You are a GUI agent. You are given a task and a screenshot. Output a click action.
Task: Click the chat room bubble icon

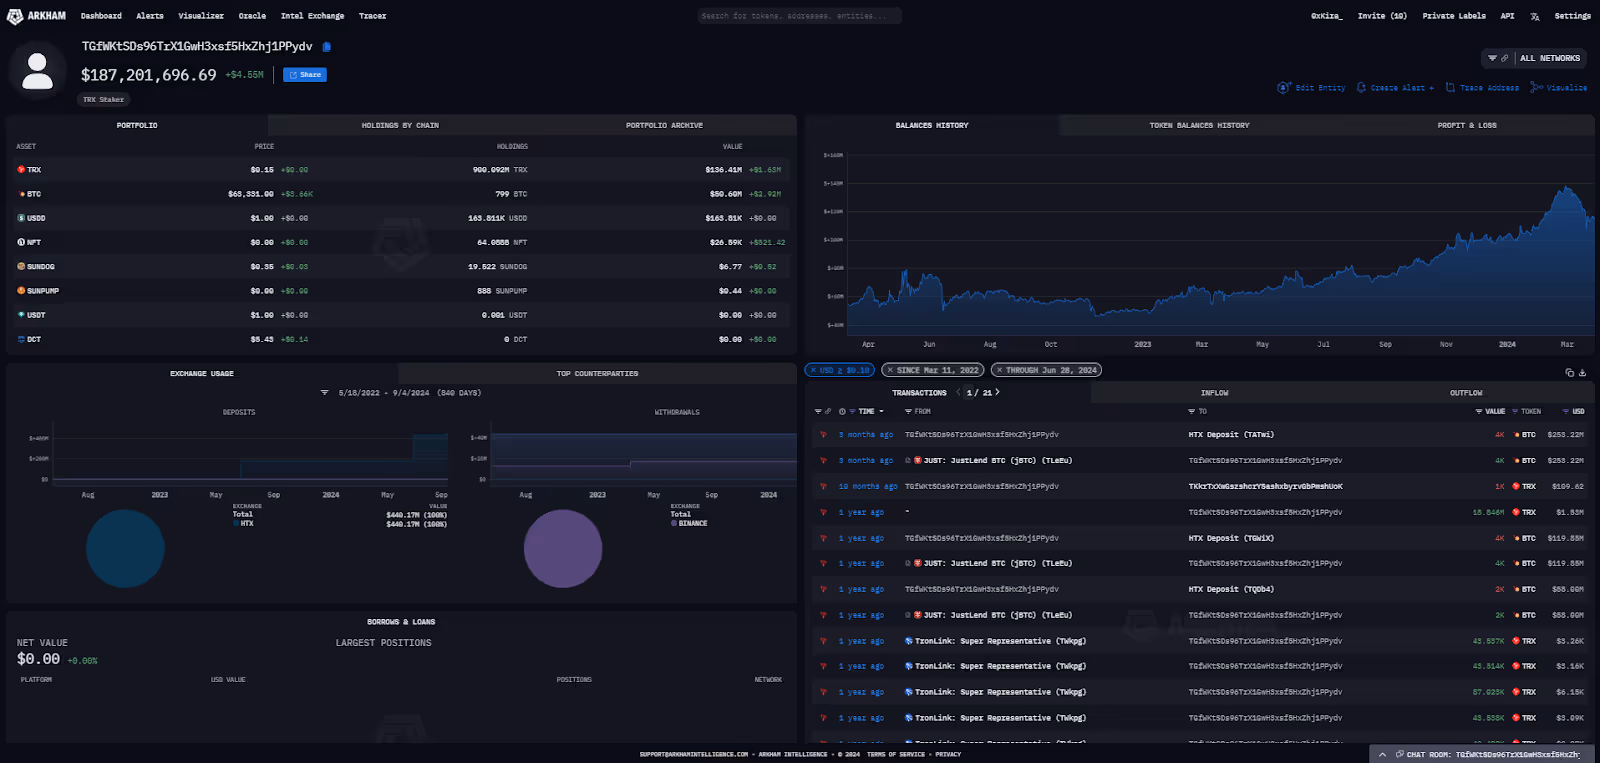[x=1400, y=754]
